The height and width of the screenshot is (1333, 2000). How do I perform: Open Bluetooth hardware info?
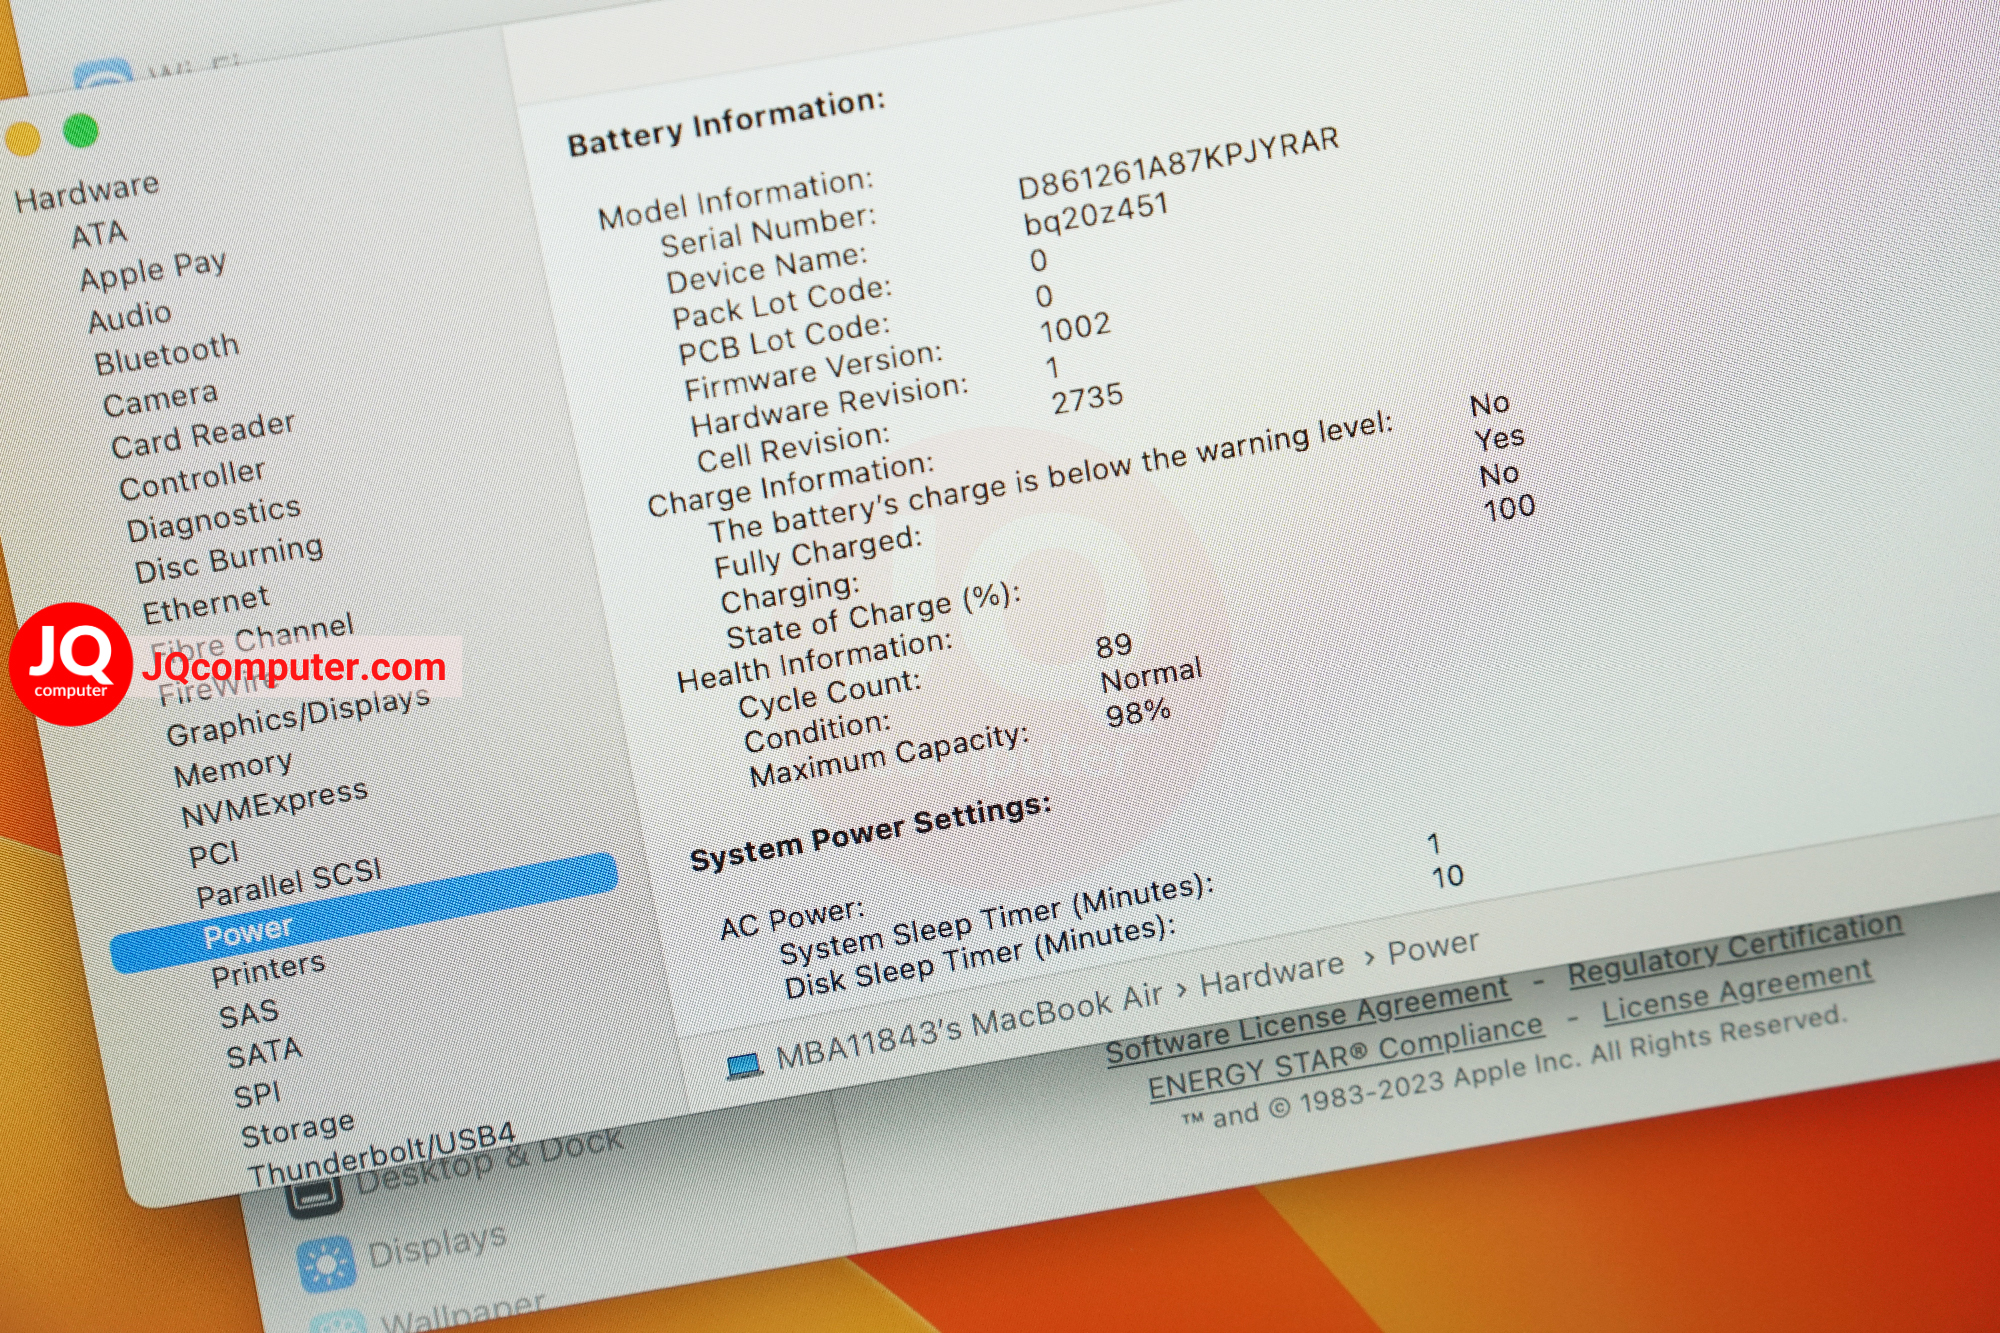click(167, 355)
